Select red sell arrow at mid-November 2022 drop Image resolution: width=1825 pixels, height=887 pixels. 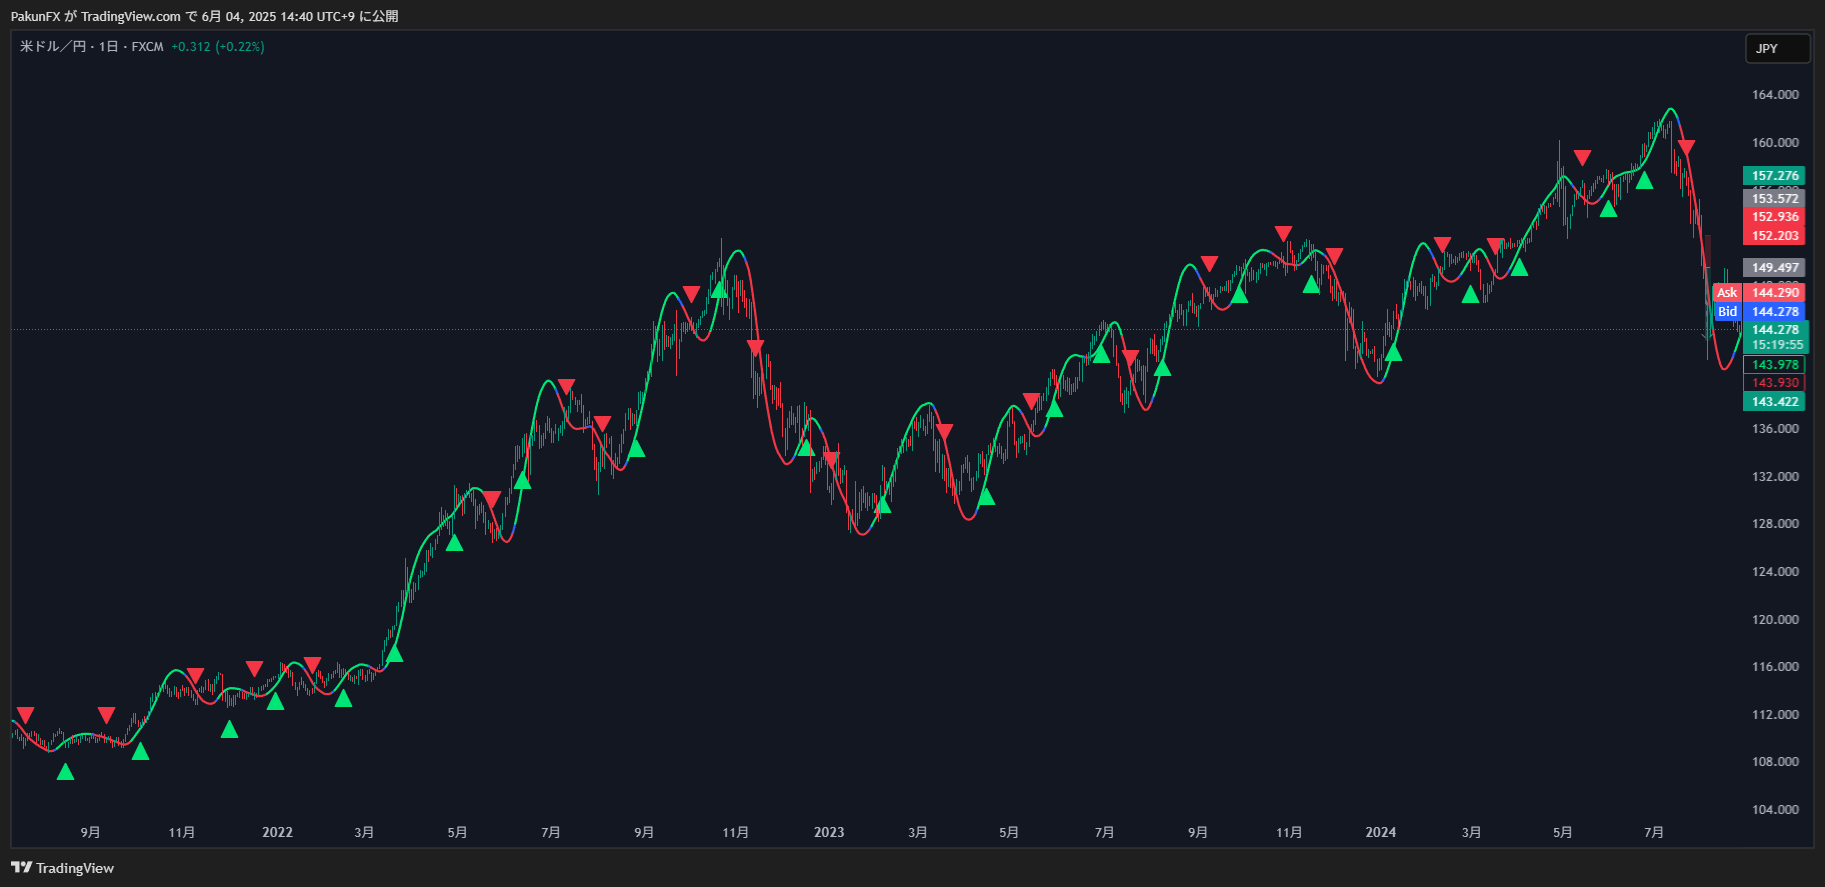[x=755, y=347]
